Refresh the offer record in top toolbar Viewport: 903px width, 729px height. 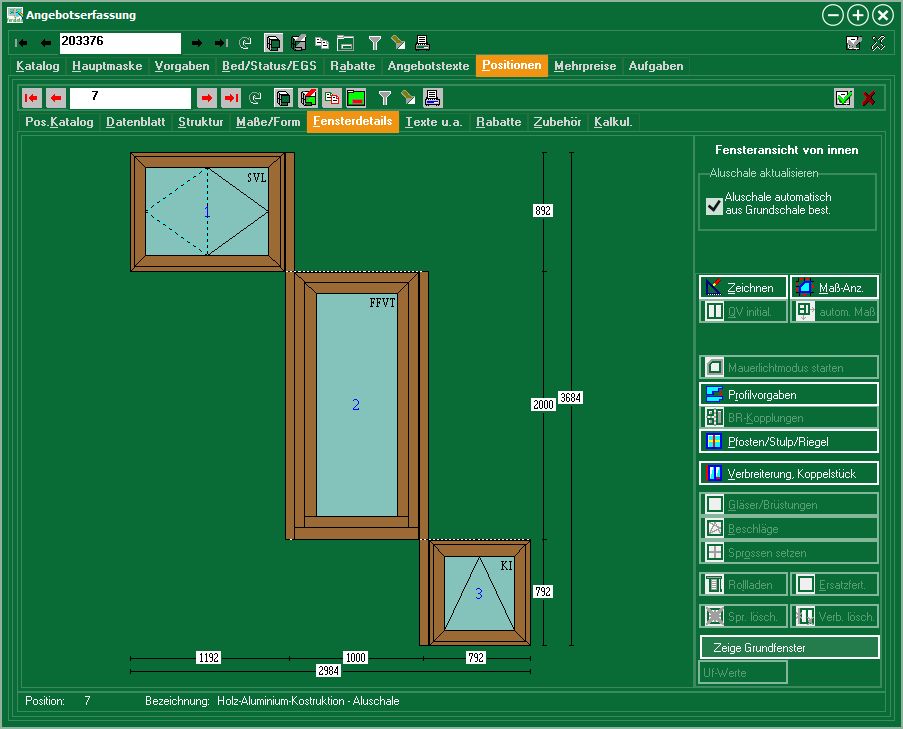[x=245, y=43]
